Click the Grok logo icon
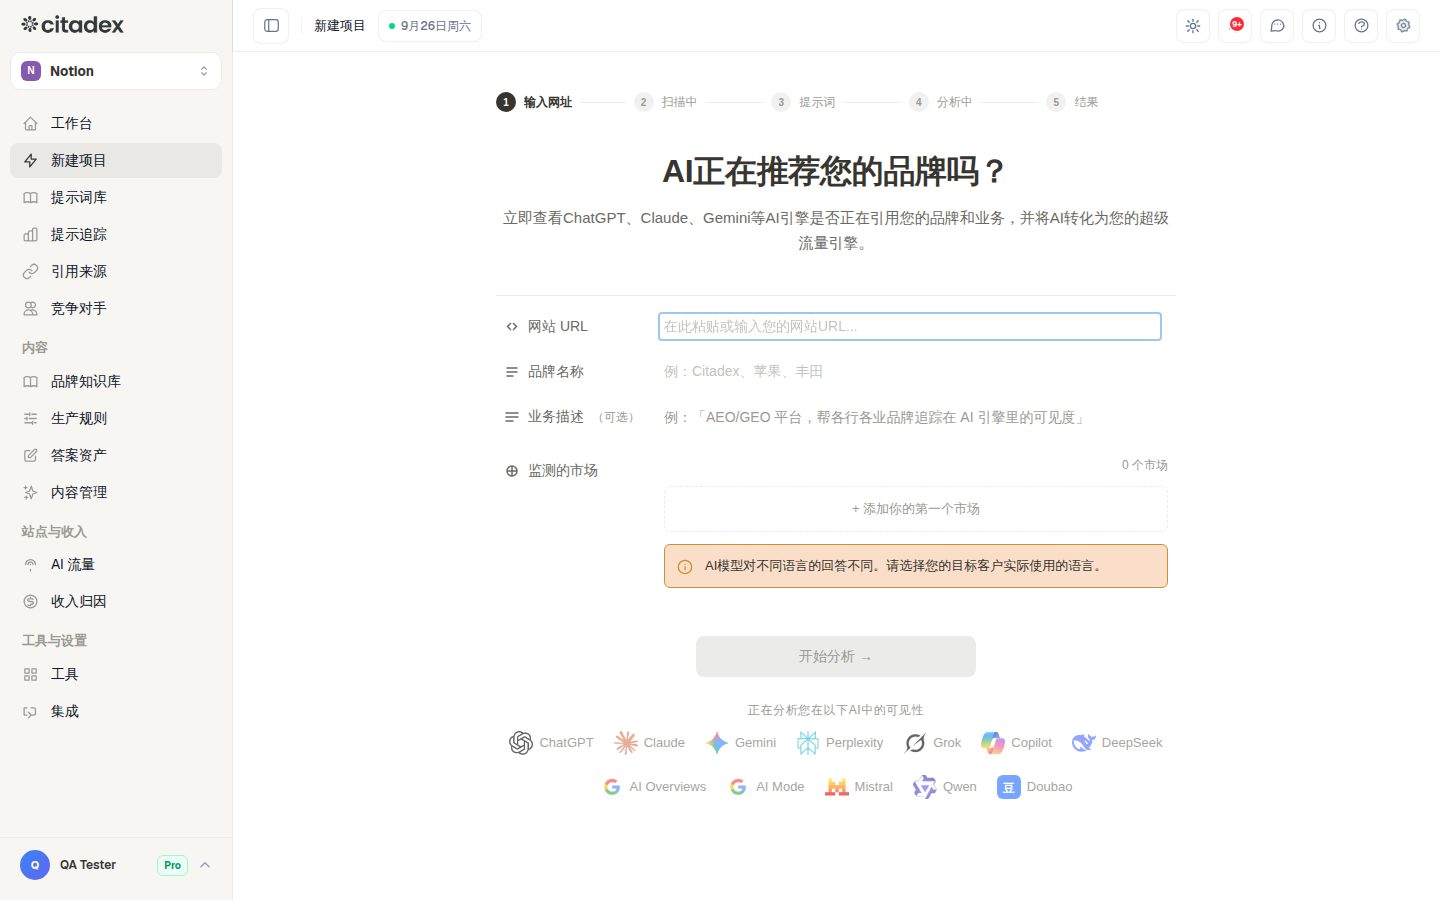Screen dimensions: 1440x900 pyautogui.click(x=915, y=743)
